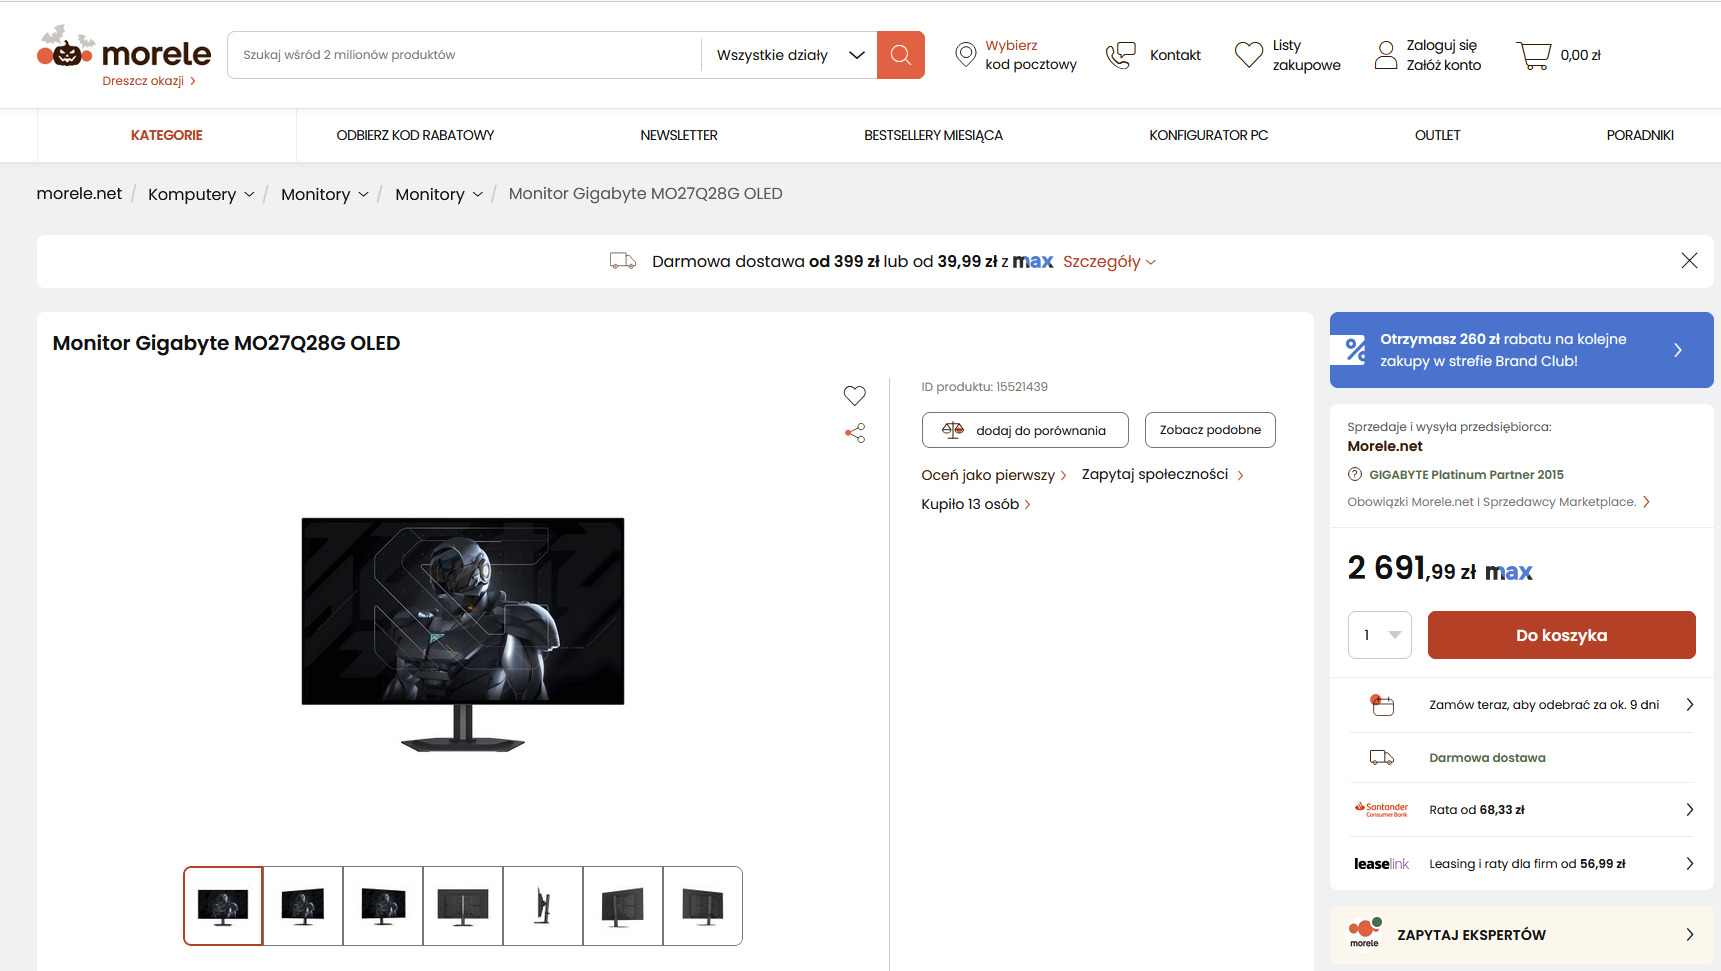Click the product search input field

(465, 55)
